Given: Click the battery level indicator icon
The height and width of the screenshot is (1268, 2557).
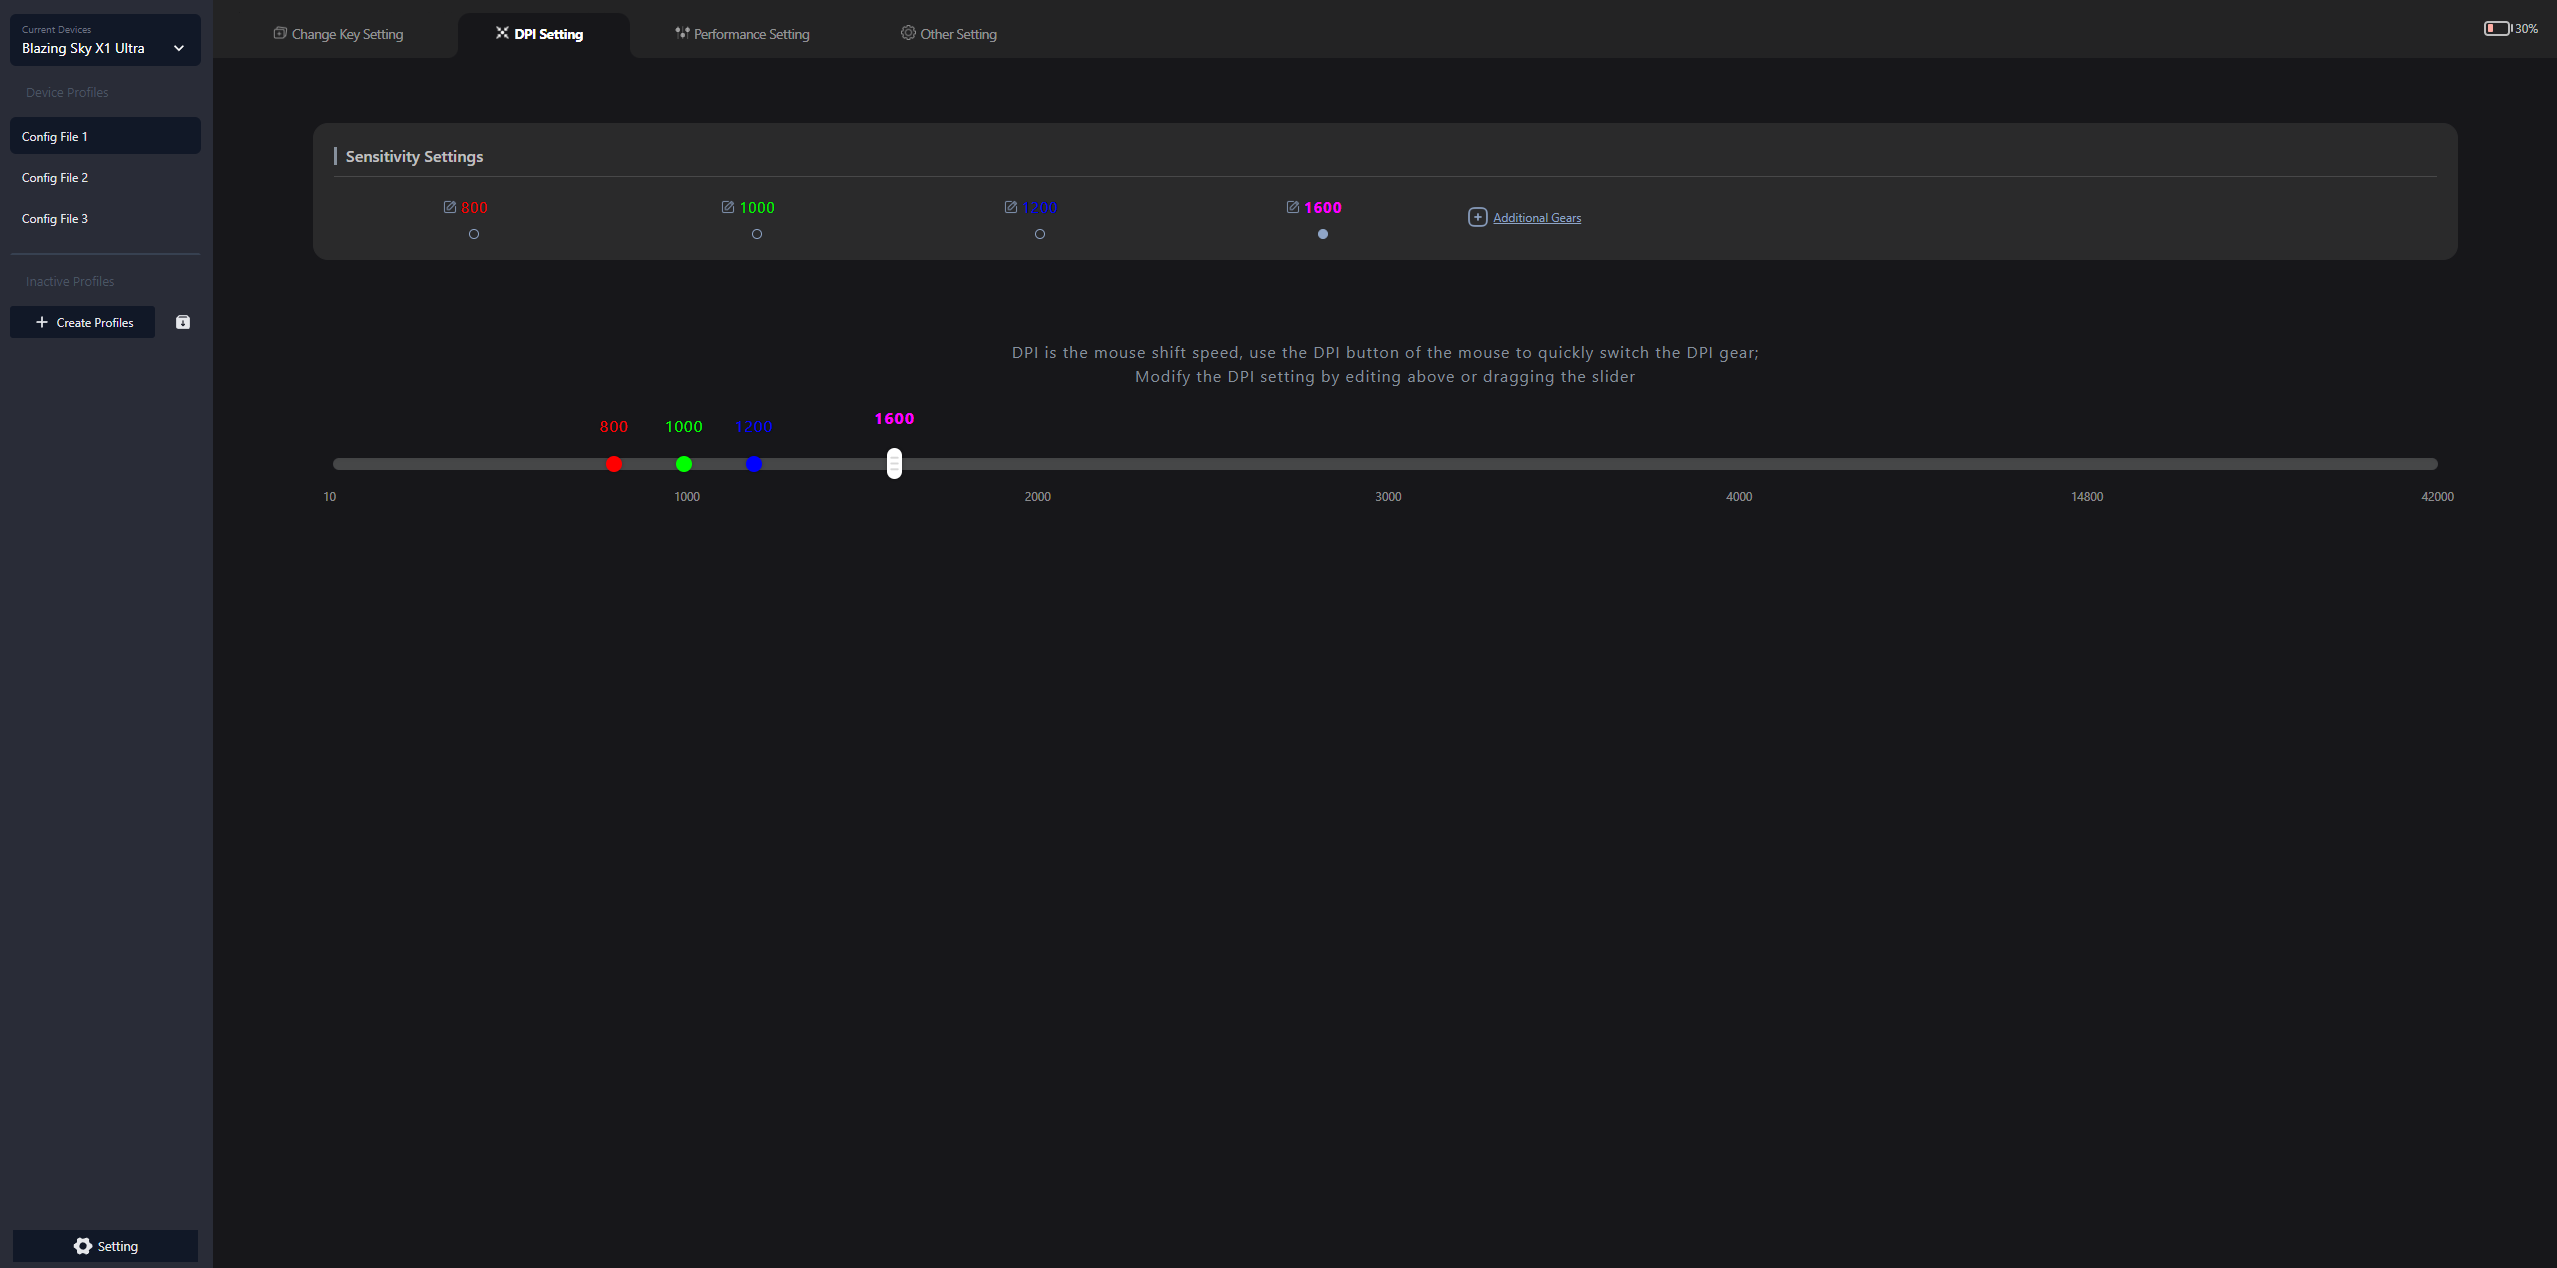Looking at the screenshot, I should pyautogui.click(x=2497, y=28).
